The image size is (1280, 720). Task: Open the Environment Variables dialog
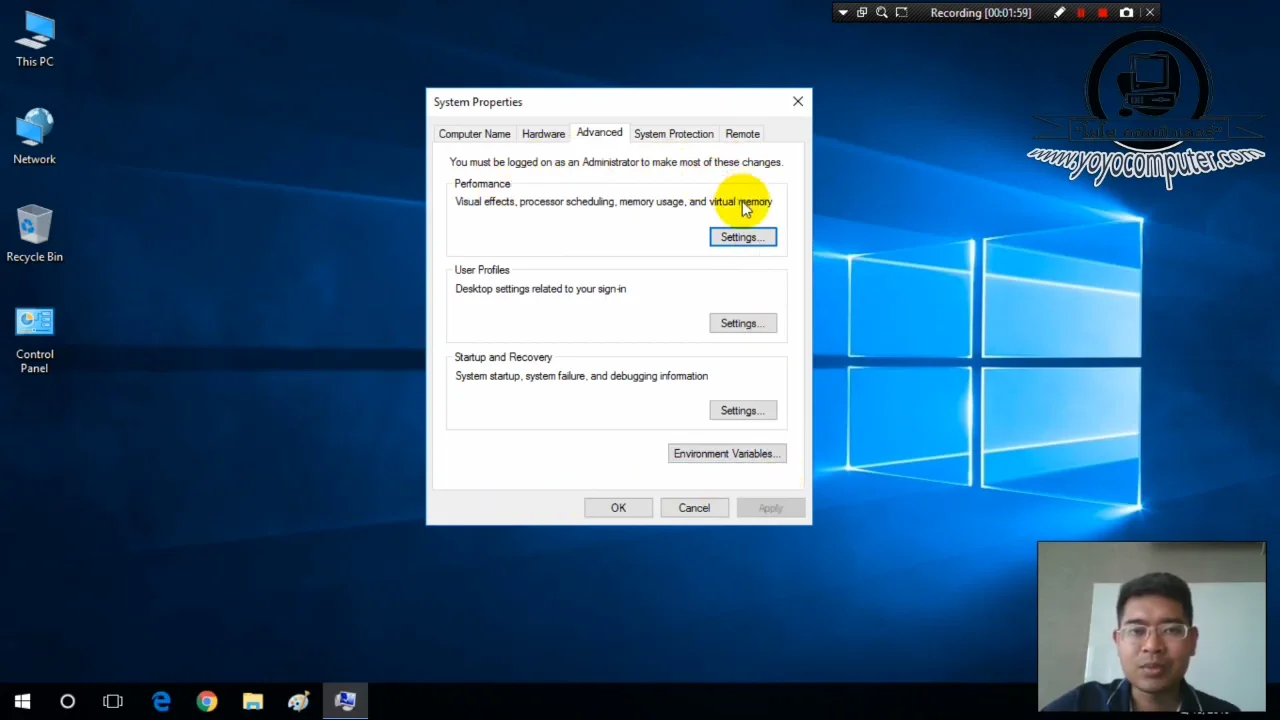point(726,453)
